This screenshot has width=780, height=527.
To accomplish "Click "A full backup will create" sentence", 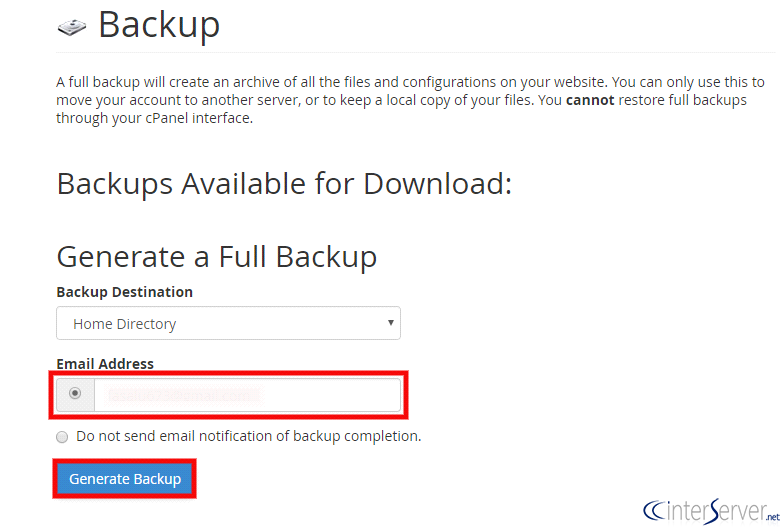I will [x=140, y=82].
